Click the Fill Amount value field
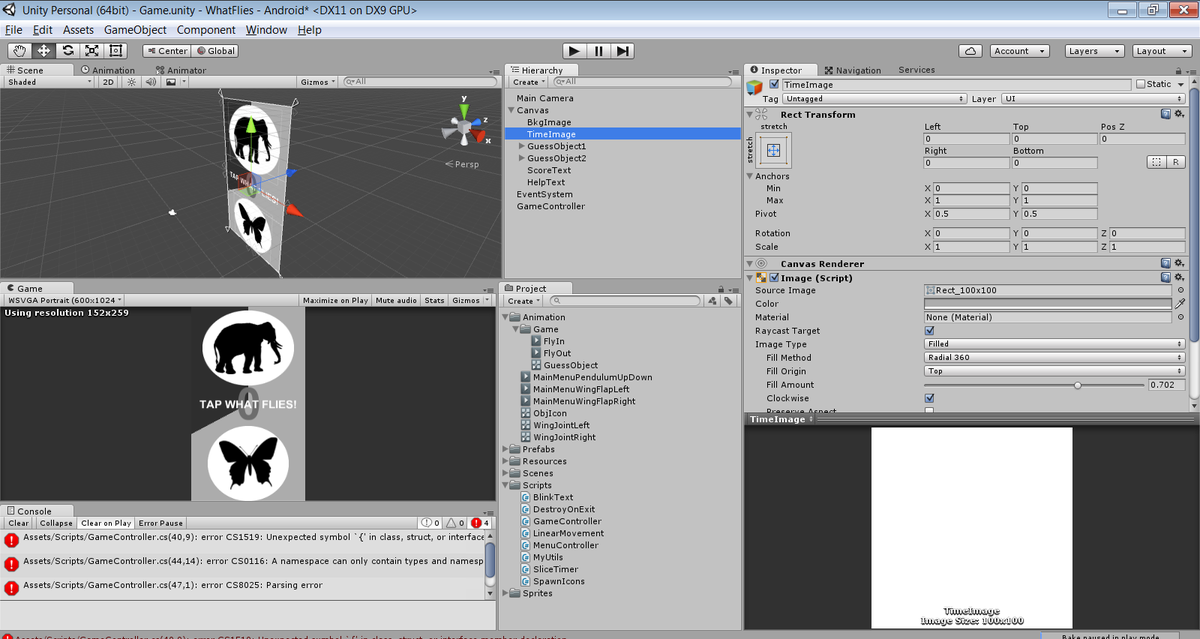1200x639 pixels. point(1167,385)
